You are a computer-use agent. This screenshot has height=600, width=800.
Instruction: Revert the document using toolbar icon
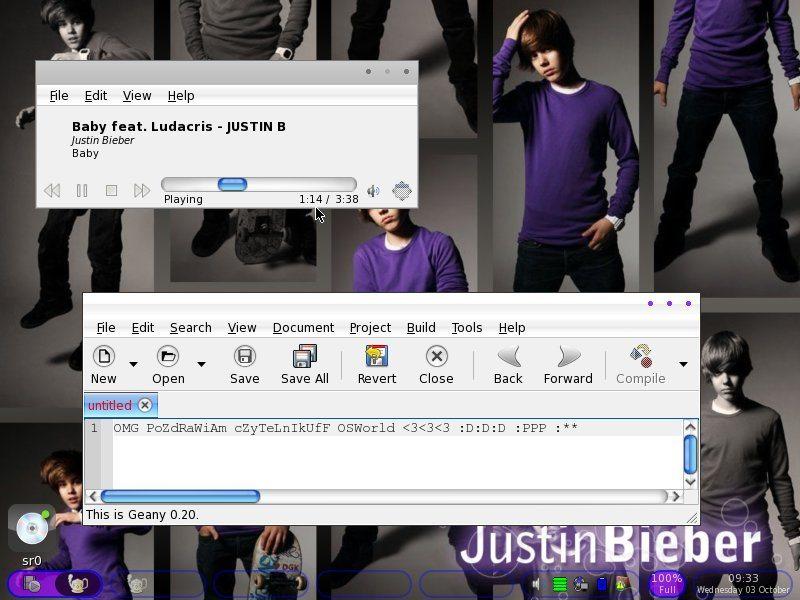(x=376, y=357)
